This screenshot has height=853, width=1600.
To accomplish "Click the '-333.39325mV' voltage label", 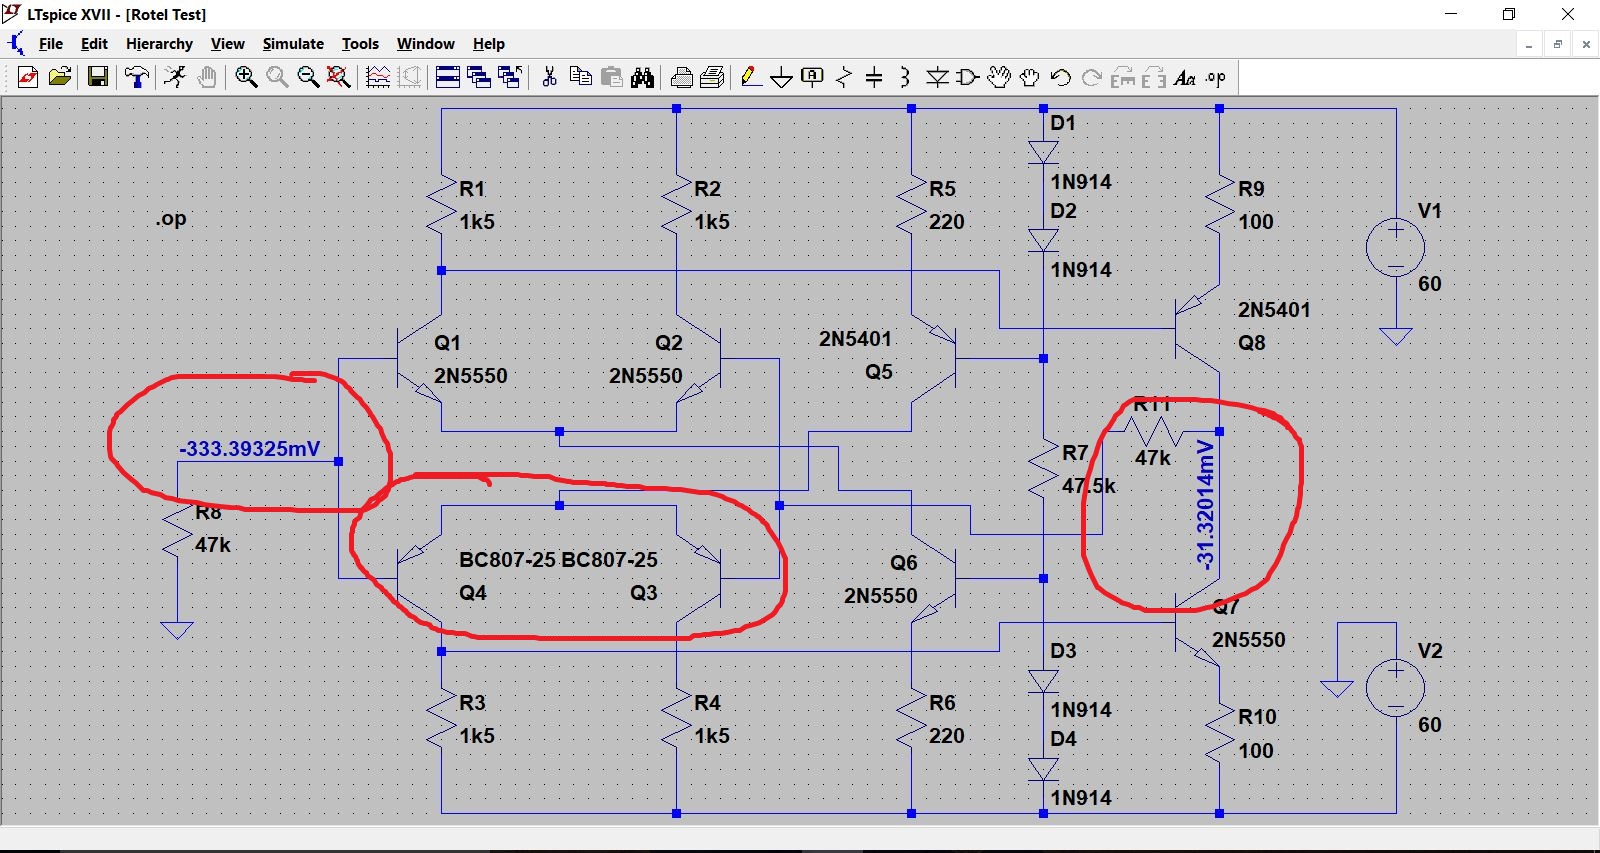I will (250, 449).
